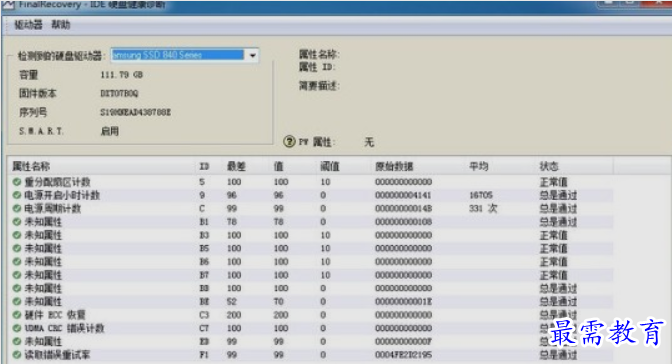
Task: Click the ID cell F1
Action: pyautogui.click(x=204, y=355)
